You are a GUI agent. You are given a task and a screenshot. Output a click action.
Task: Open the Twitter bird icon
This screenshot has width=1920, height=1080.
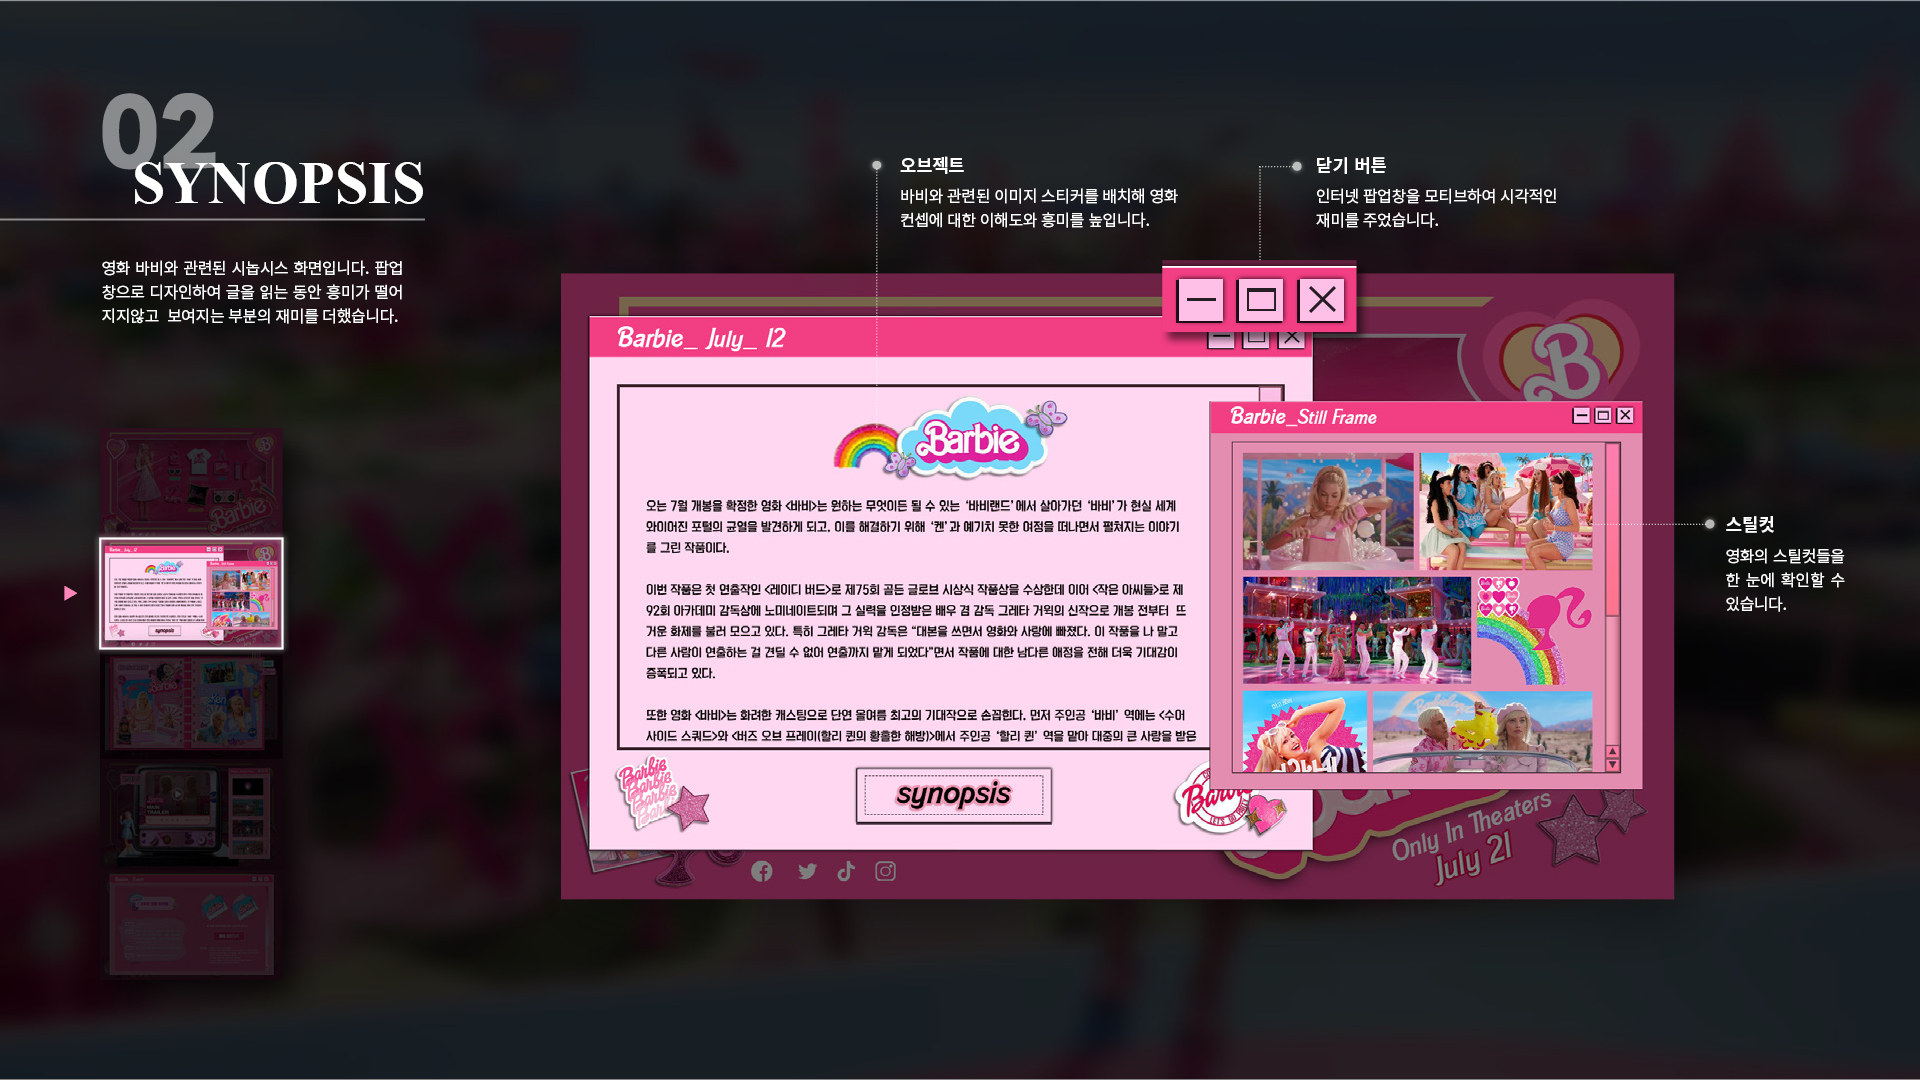tap(807, 871)
